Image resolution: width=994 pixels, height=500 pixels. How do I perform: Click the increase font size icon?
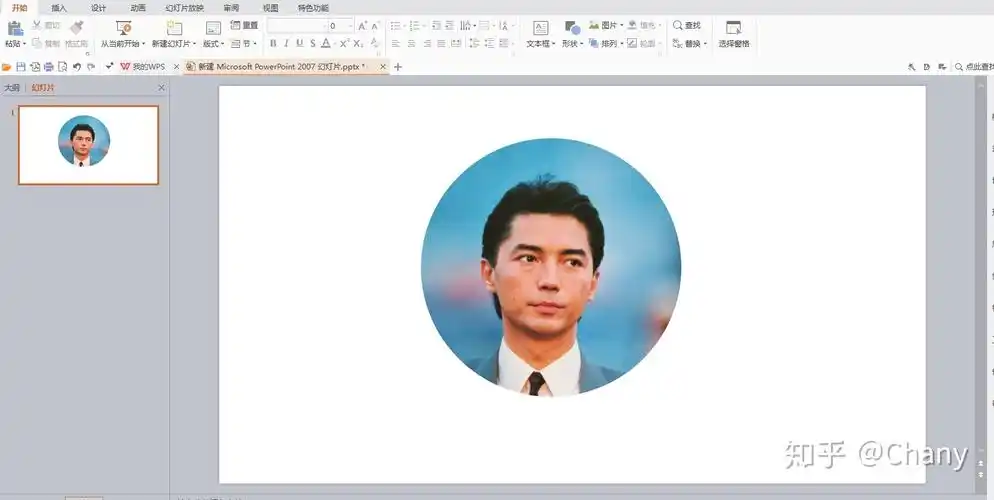pyautogui.click(x=362, y=25)
